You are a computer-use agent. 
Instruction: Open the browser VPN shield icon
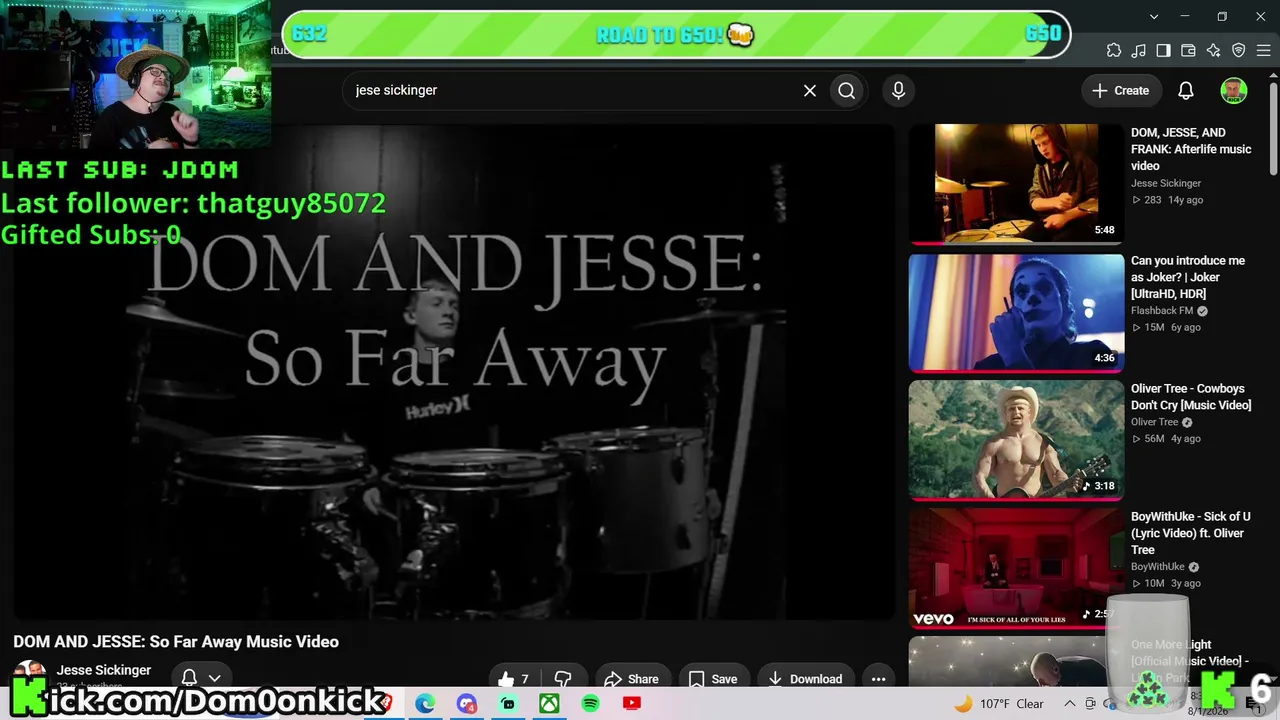pyautogui.click(x=1239, y=50)
